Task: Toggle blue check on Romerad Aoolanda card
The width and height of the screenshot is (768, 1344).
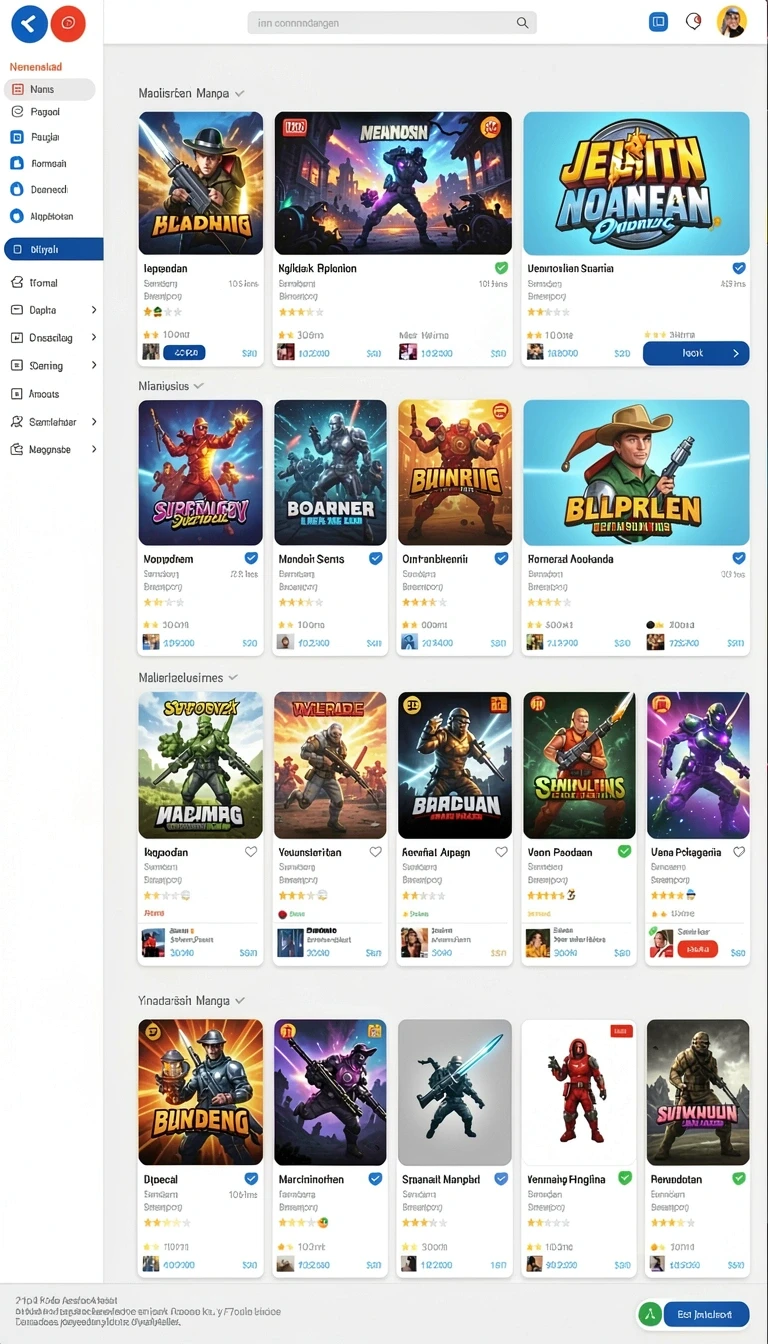Action: pos(739,558)
